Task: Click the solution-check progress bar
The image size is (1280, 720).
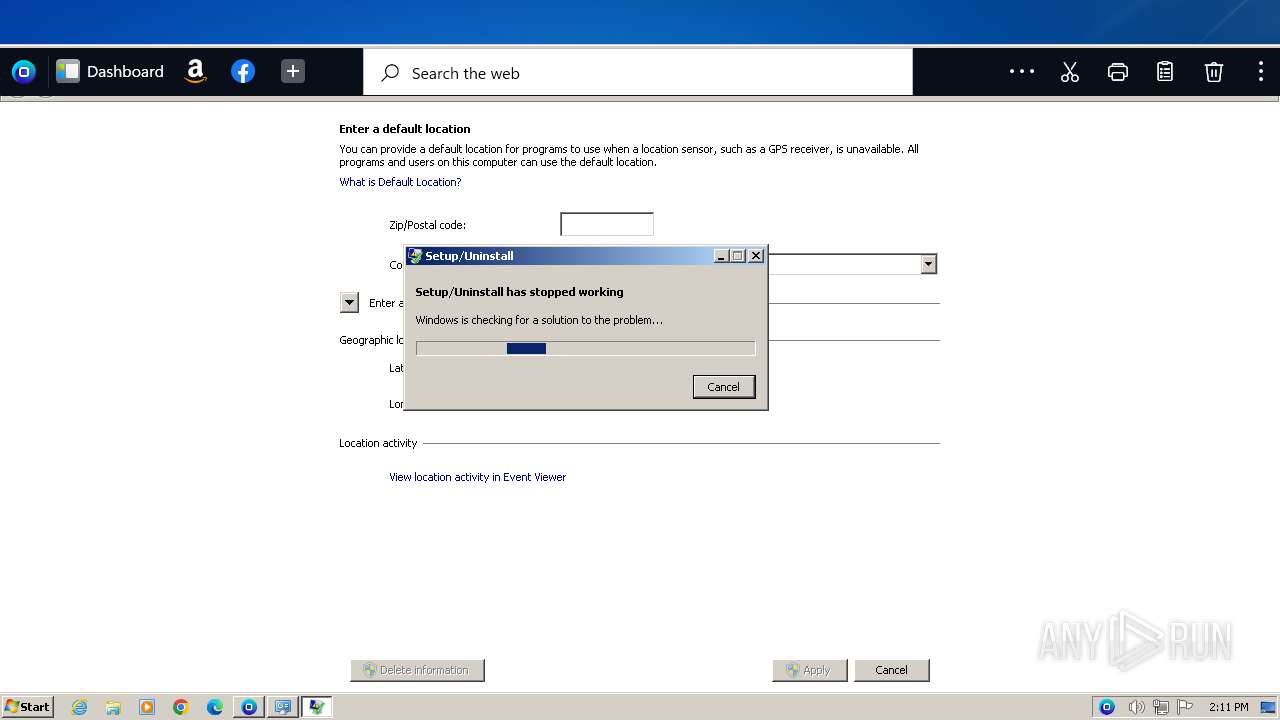Action: tap(585, 348)
